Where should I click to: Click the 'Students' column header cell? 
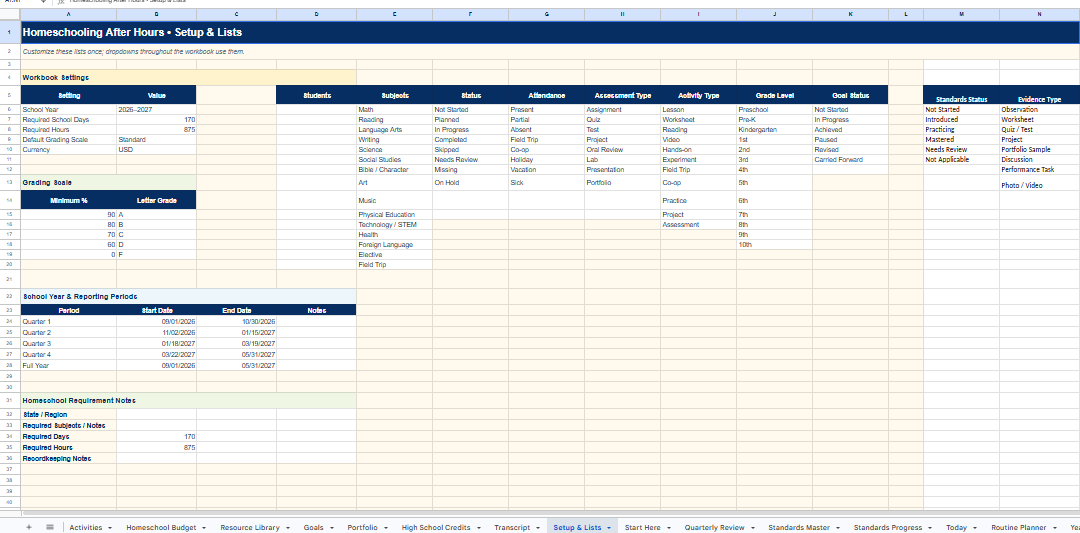coord(317,95)
